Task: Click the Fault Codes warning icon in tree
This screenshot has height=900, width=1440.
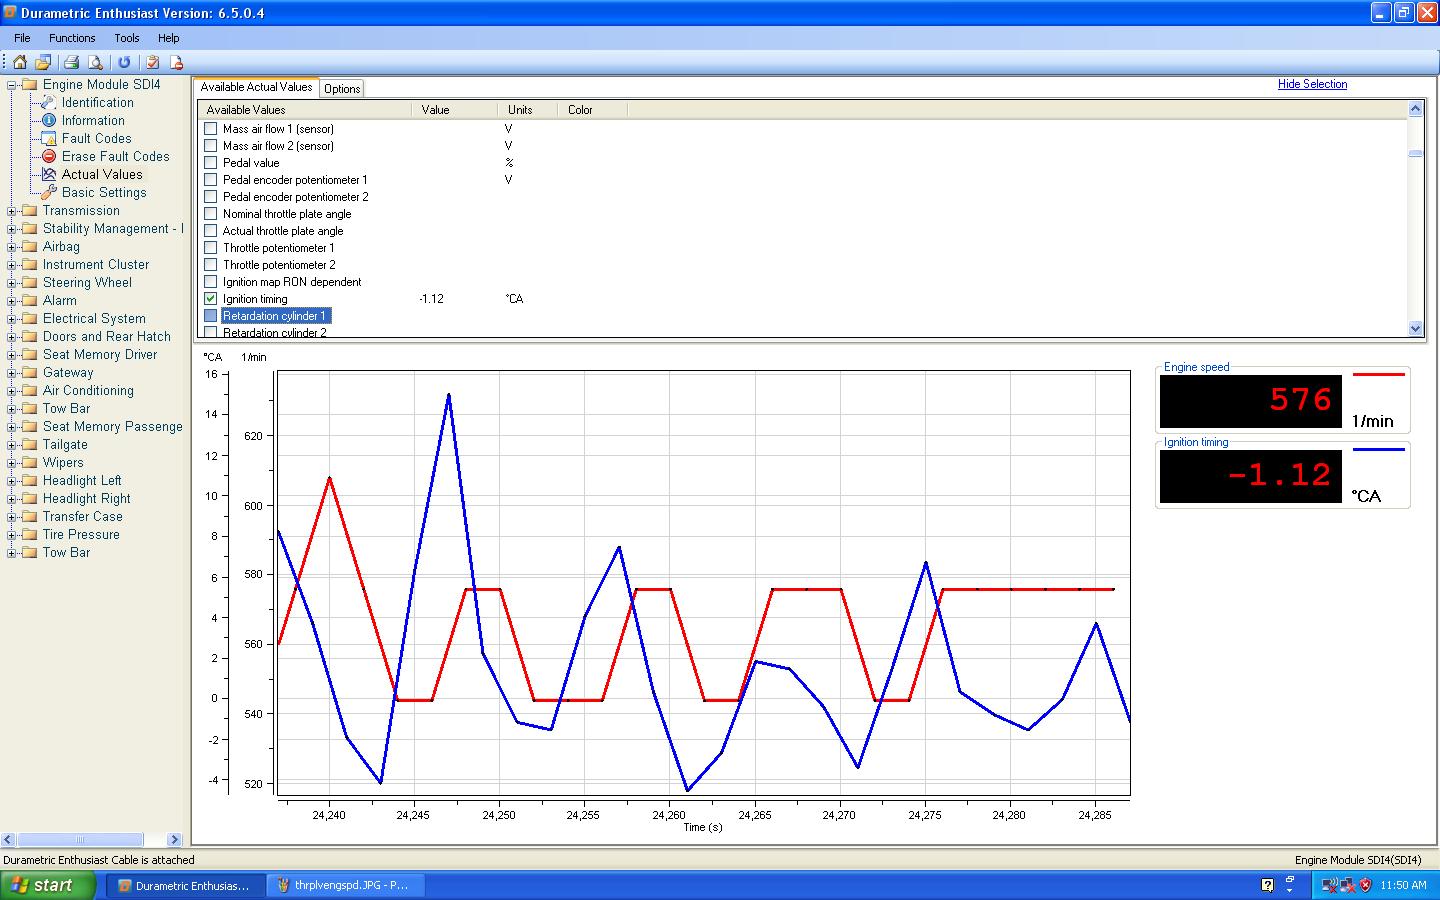Action: coord(48,138)
